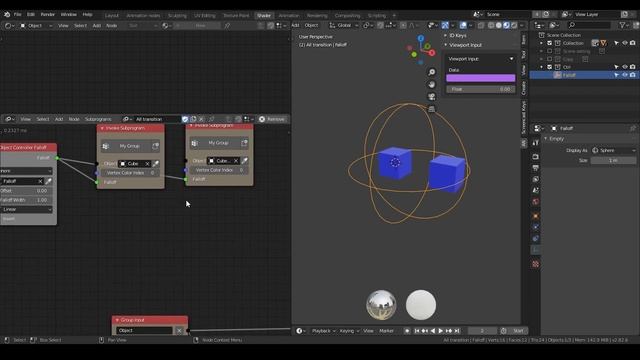Jump to the start frame in the timeline
Image resolution: width=640 pixels, height=360 pixels.
tap(417, 331)
